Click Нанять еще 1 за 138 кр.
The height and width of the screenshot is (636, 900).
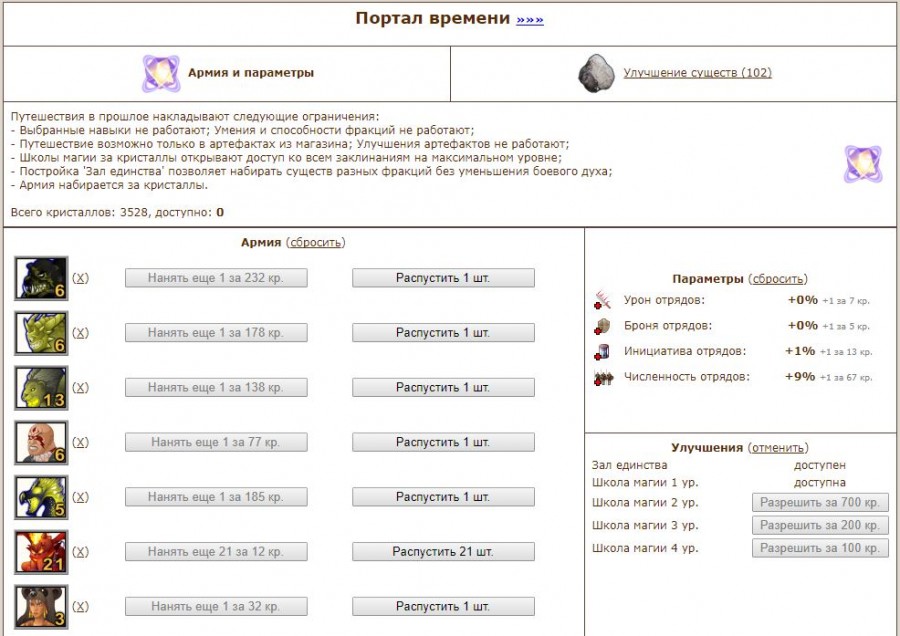pos(216,387)
